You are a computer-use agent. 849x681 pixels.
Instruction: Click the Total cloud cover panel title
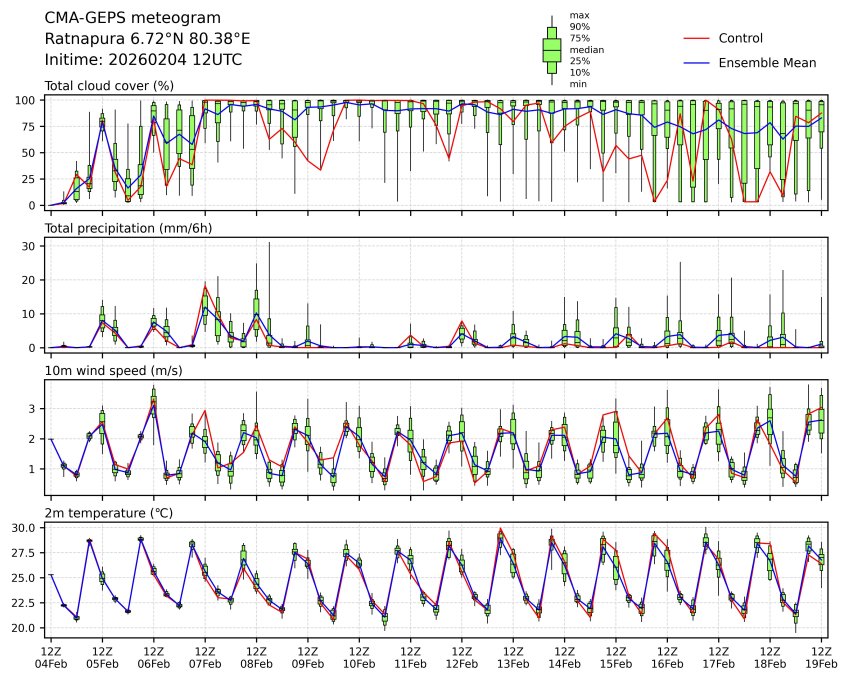tap(116, 85)
